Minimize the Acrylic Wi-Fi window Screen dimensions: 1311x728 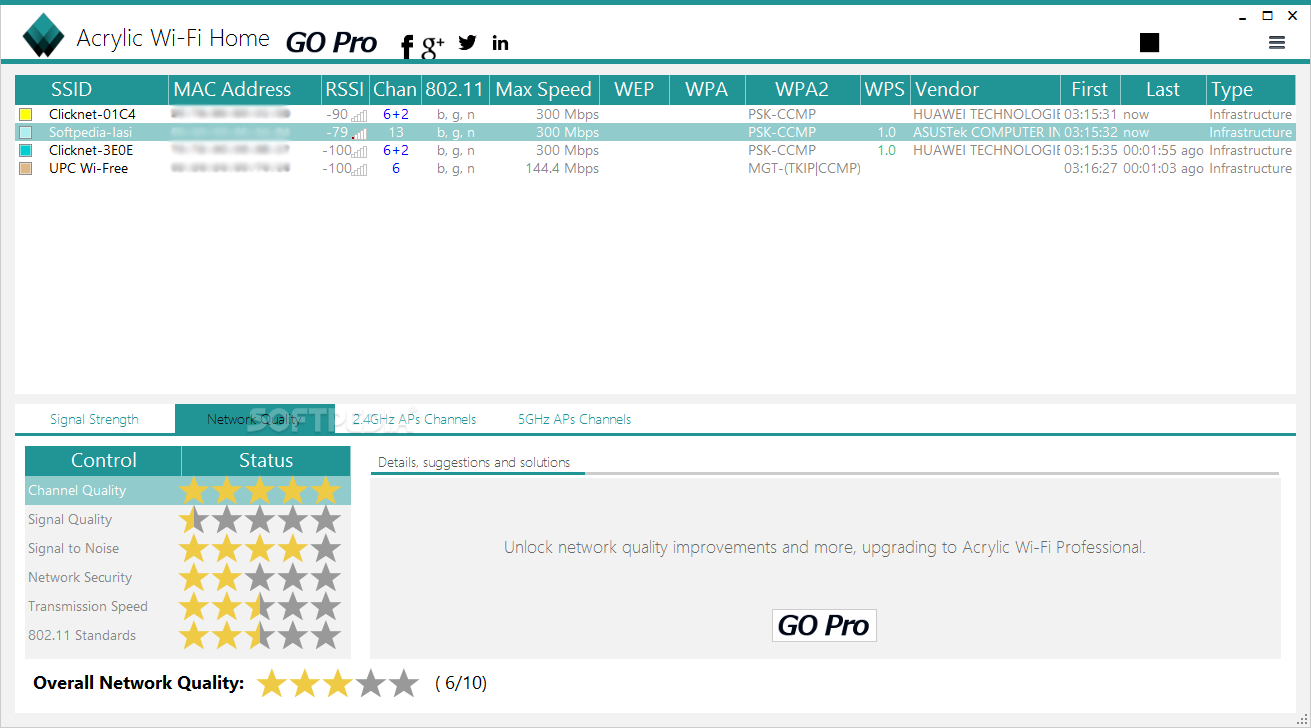(1242, 16)
